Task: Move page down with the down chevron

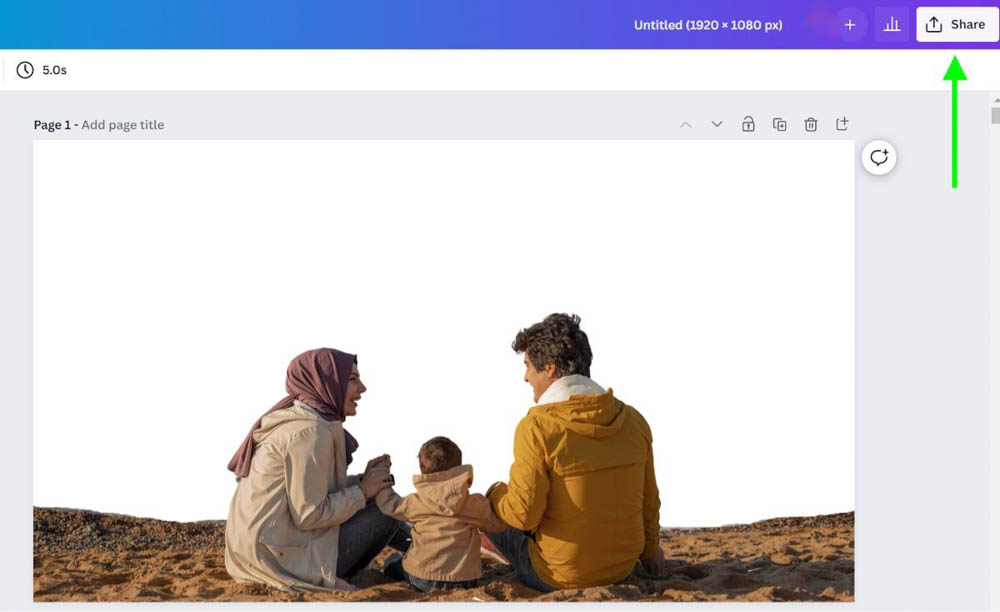Action: (x=717, y=124)
